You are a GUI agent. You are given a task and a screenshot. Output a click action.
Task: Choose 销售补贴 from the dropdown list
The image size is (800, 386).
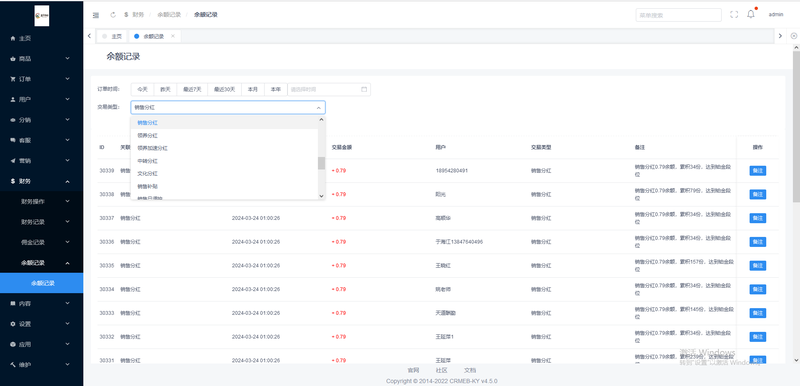(224, 187)
